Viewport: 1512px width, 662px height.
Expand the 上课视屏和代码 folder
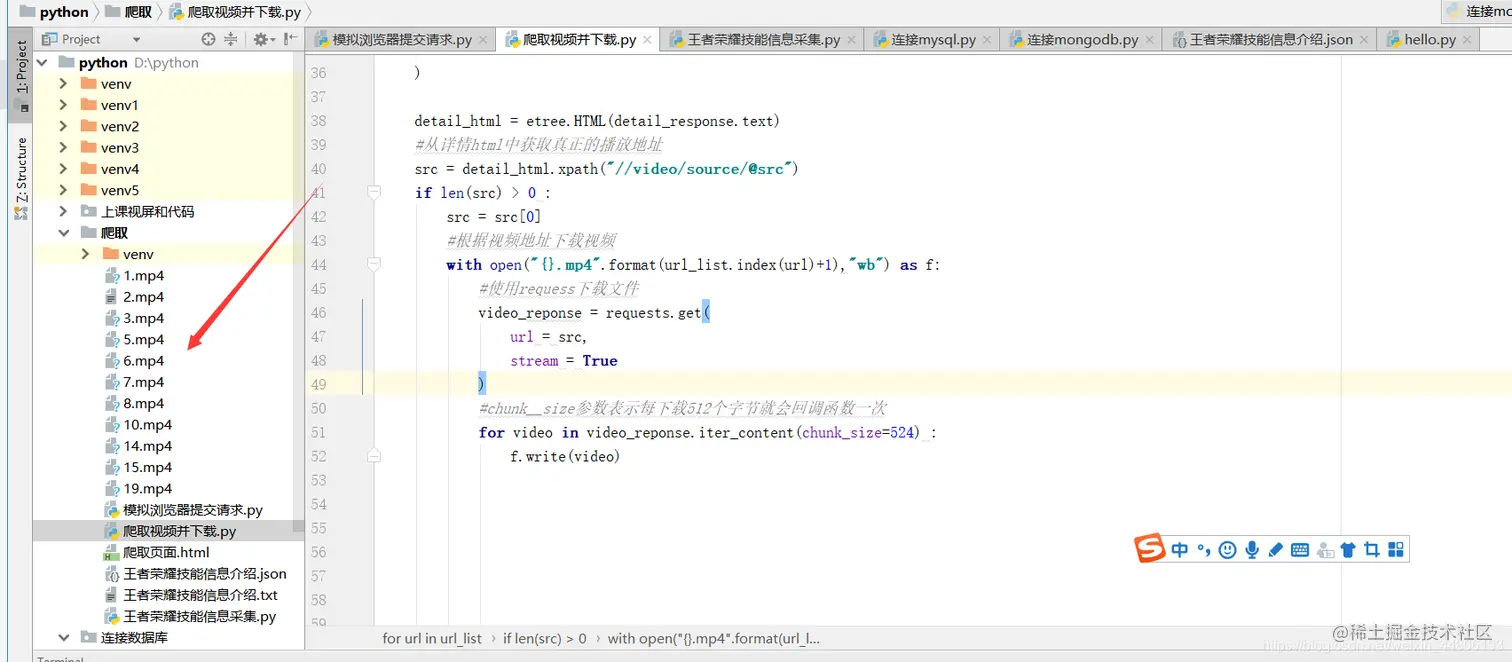pyautogui.click(x=63, y=211)
